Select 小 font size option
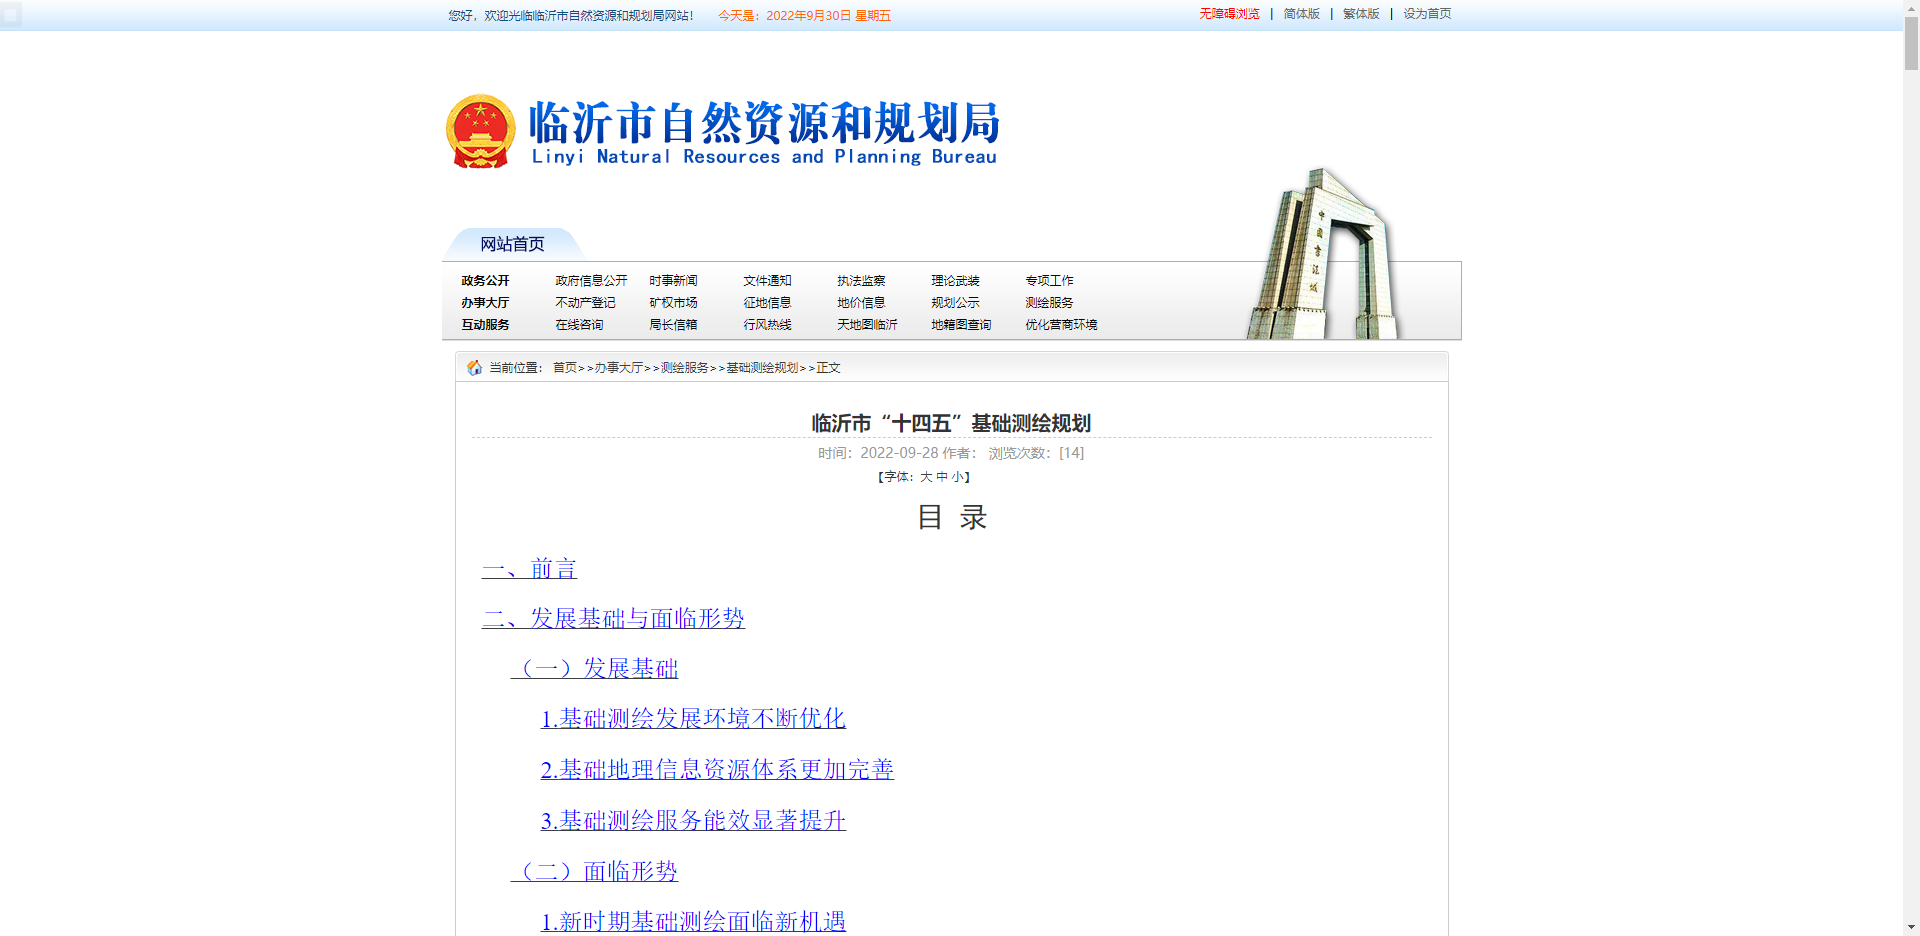 pyautogui.click(x=957, y=477)
